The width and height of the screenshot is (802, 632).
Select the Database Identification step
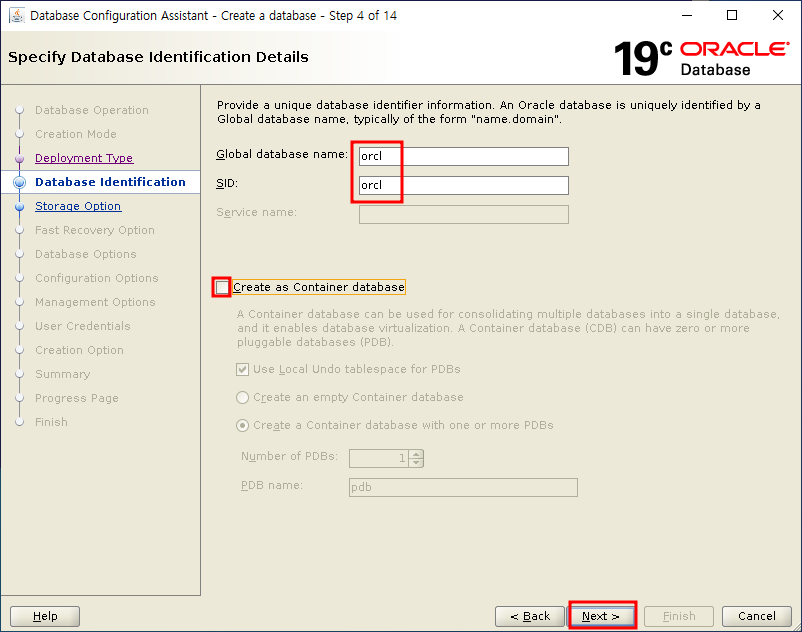tap(110, 182)
